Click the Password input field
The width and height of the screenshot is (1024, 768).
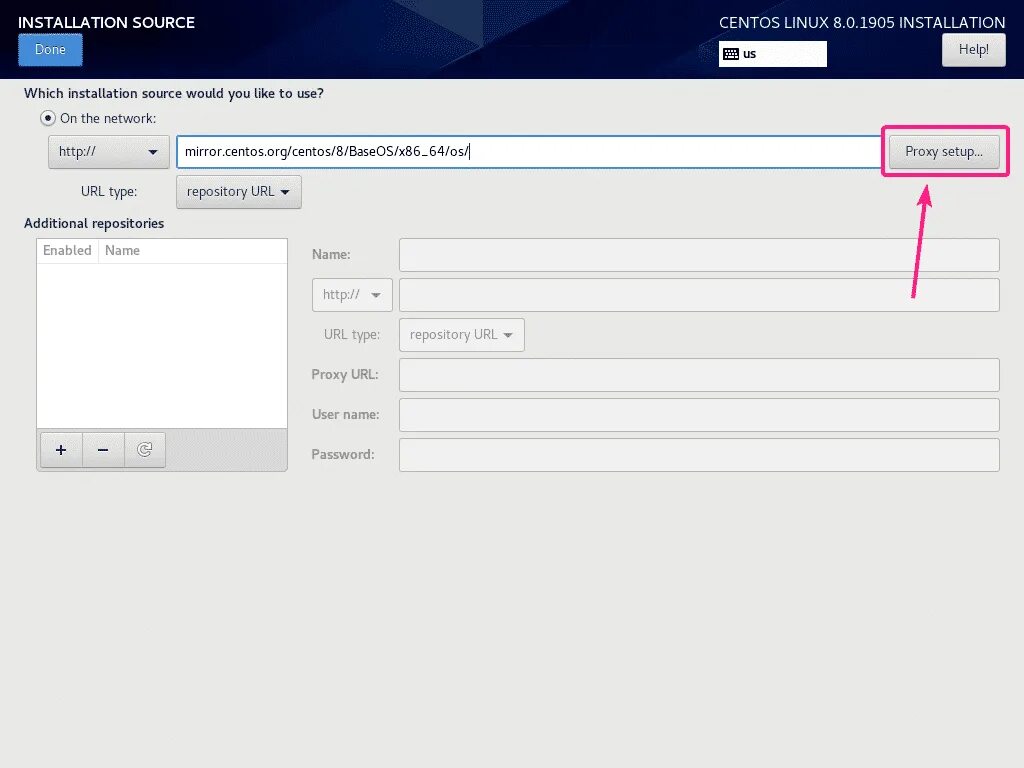[x=699, y=455]
